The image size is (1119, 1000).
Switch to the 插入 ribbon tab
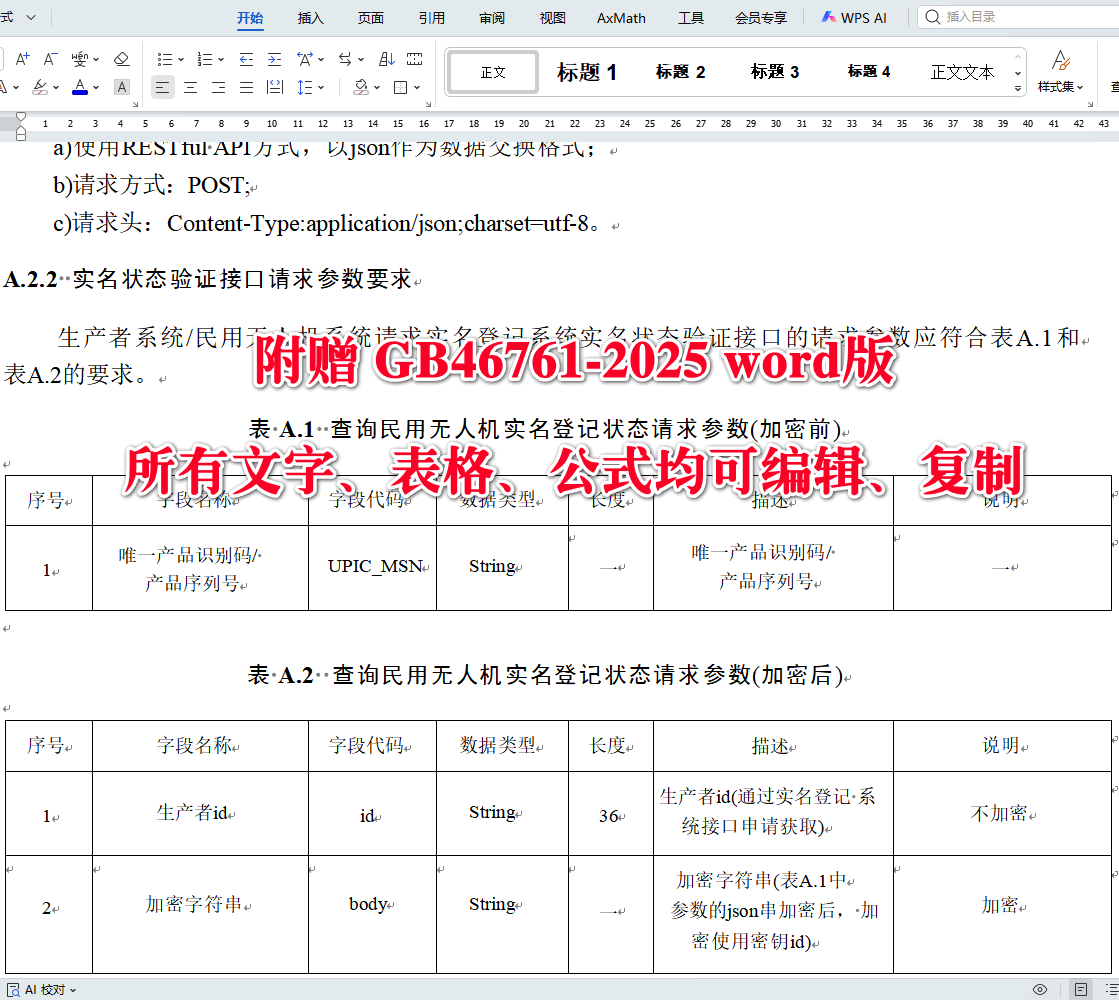coord(310,17)
